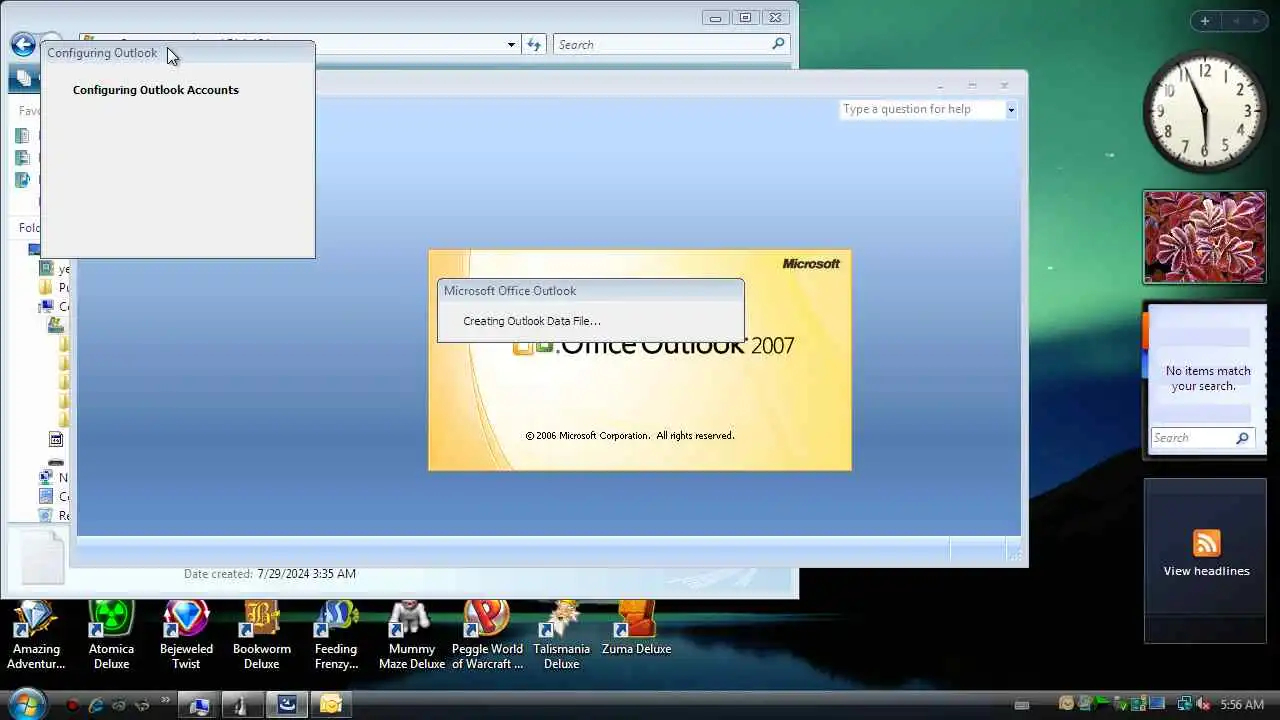The height and width of the screenshot is (720, 1280).
Task: Open the Explorer address bar dropdown arrow
Action: [511, 45]
